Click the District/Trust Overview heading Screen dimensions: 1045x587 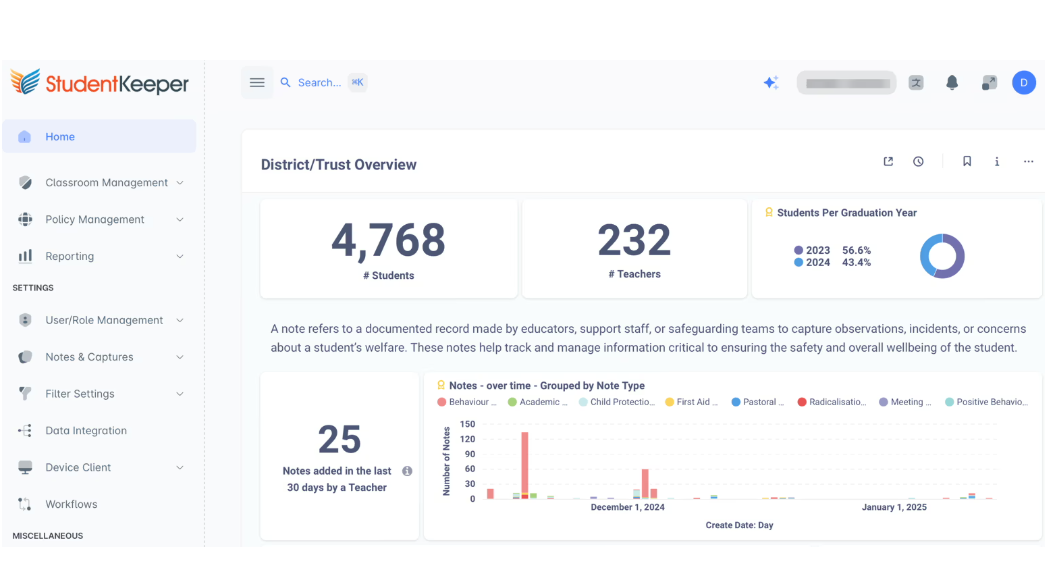tap(339, 165)
